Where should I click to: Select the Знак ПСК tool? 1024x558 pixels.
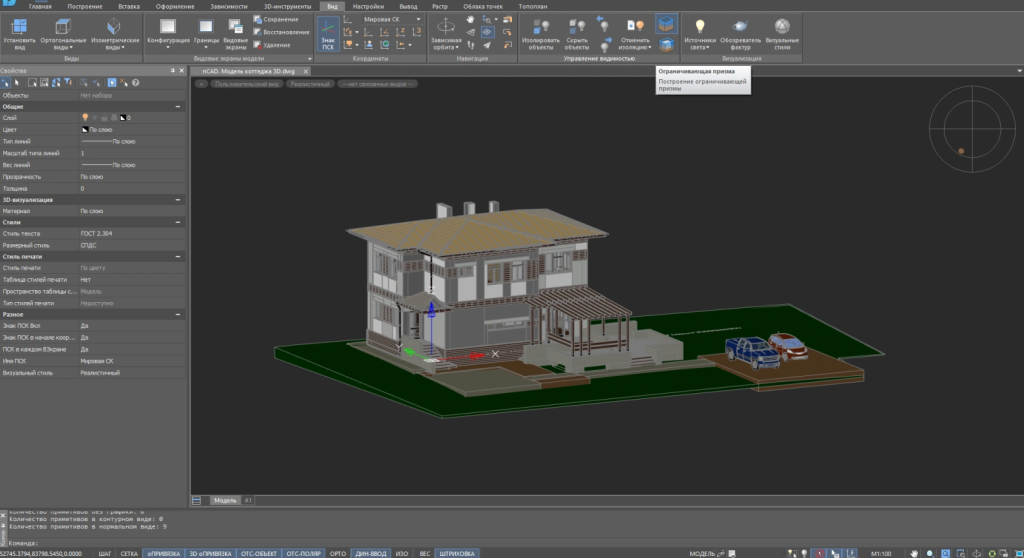tap(328, 33)
